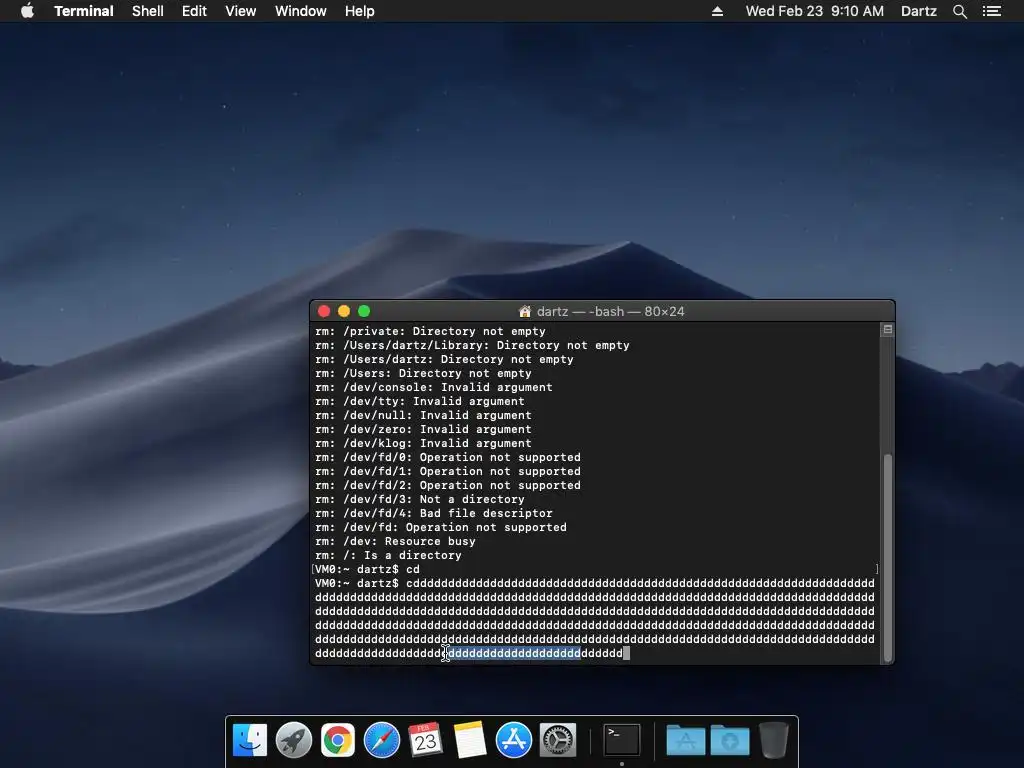Click the 'rm: /dev/null: Invalid argument' line
This screenshot has height=768, width=1024.
(423, 415)
